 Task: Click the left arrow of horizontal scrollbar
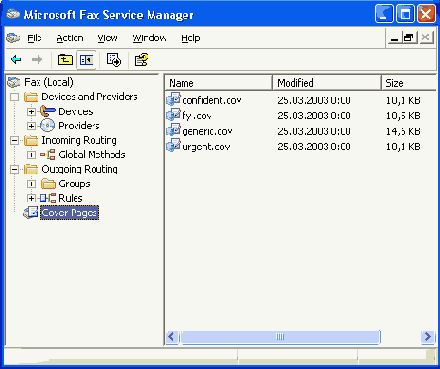tap(172, 337)
